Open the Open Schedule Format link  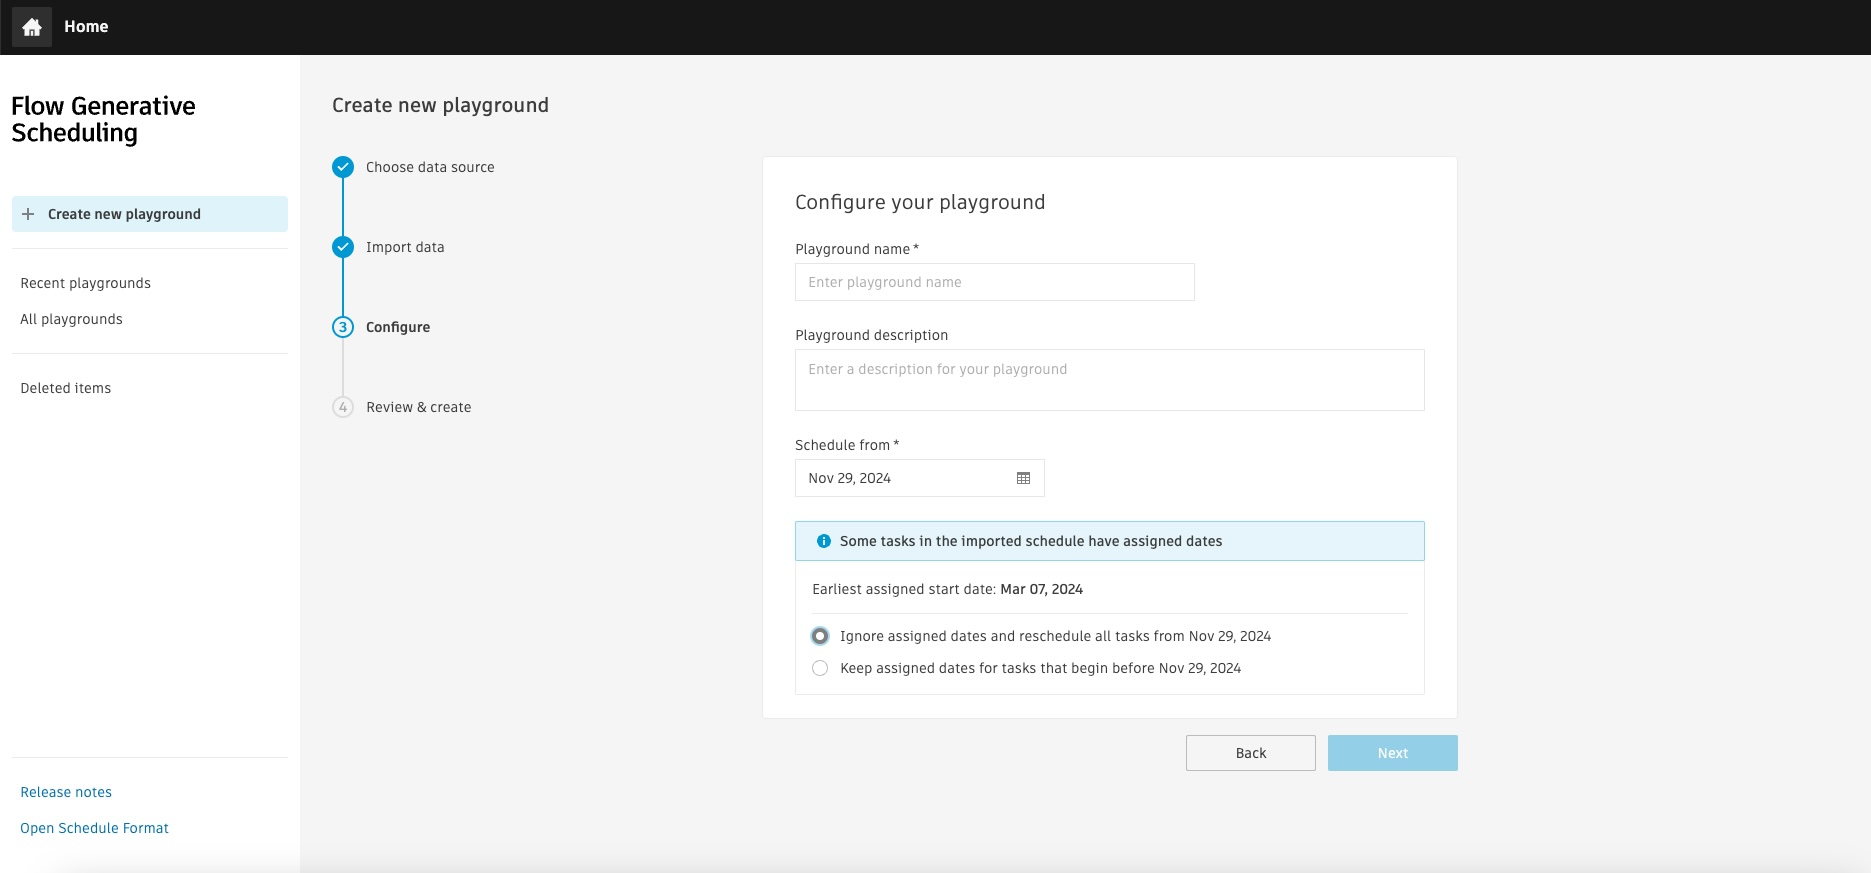[x=95, y=828]
